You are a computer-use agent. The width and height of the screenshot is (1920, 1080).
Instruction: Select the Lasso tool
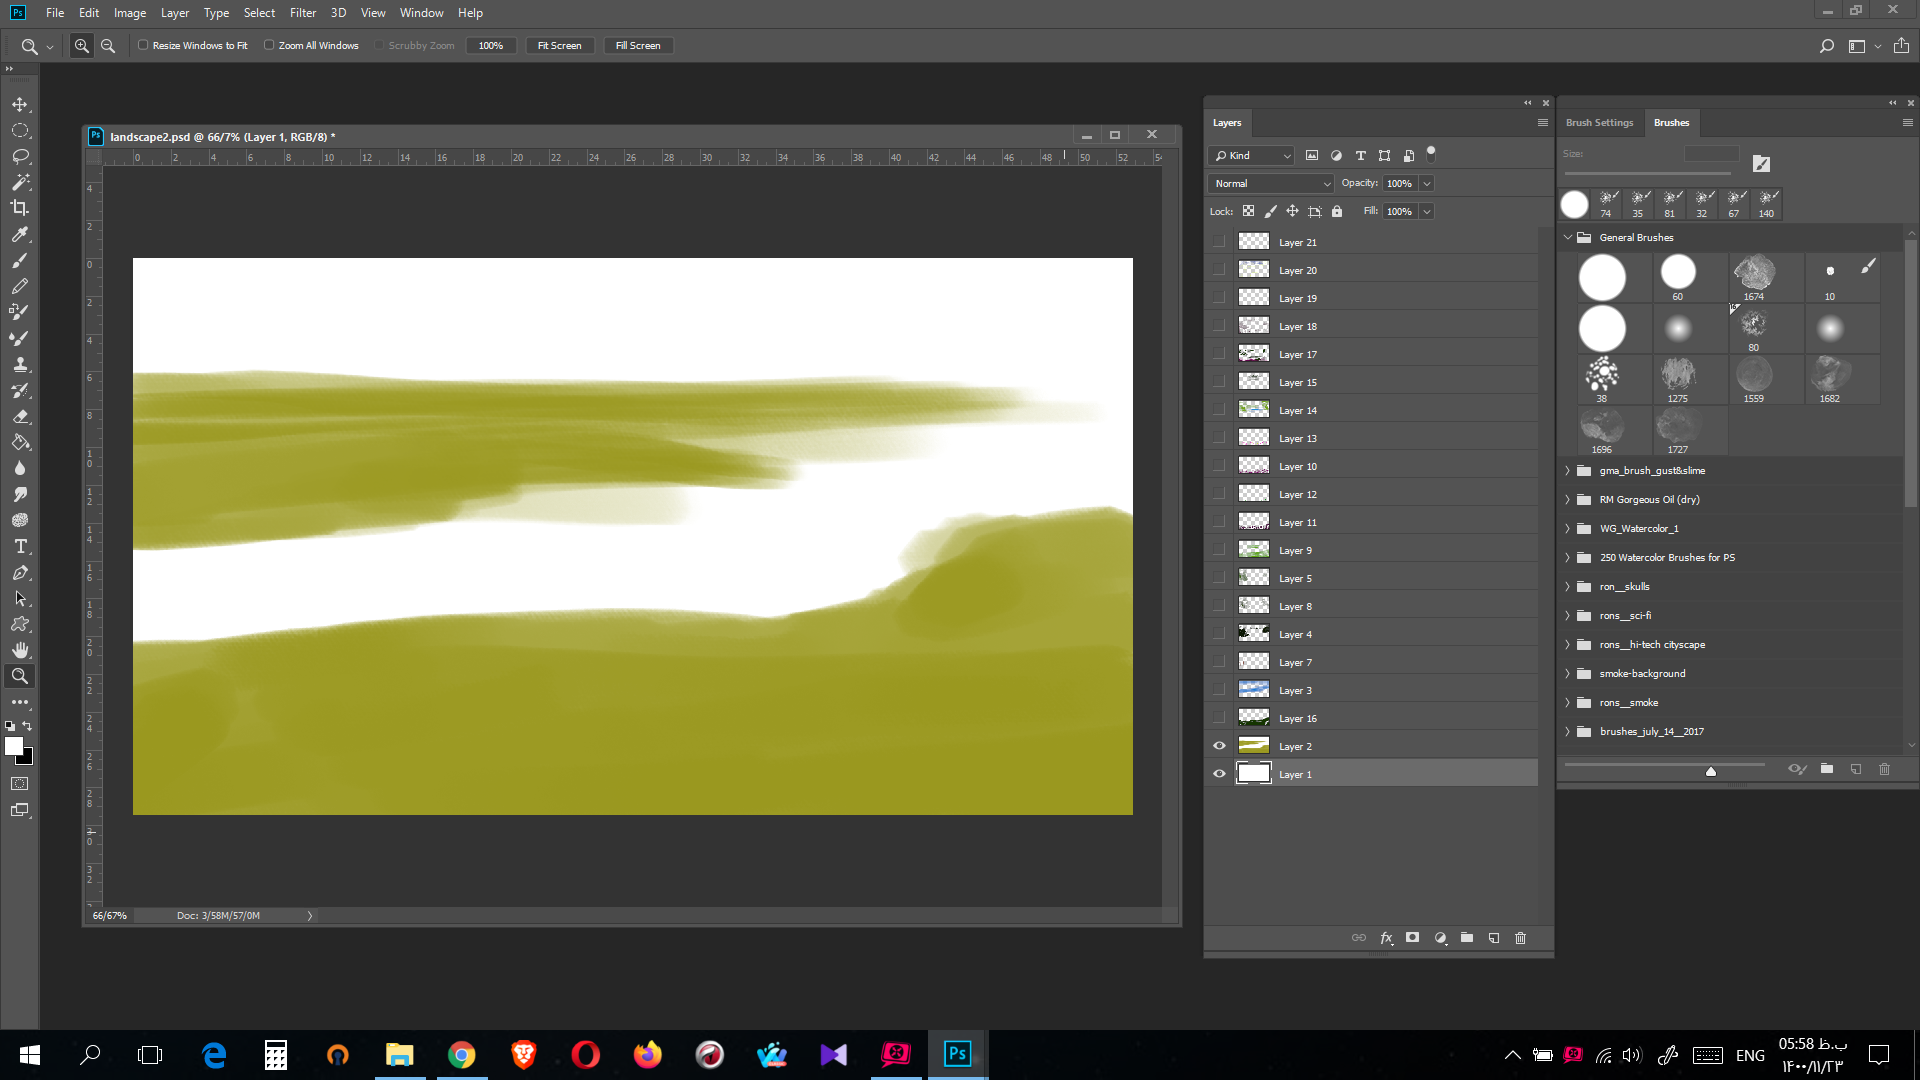point(20,156)
